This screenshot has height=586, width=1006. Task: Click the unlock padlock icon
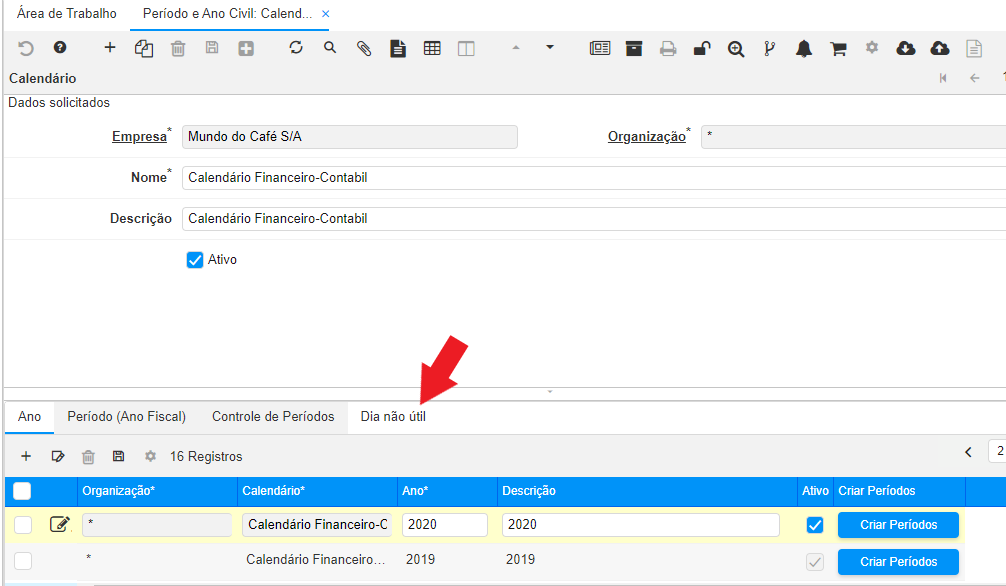(702, 48)
